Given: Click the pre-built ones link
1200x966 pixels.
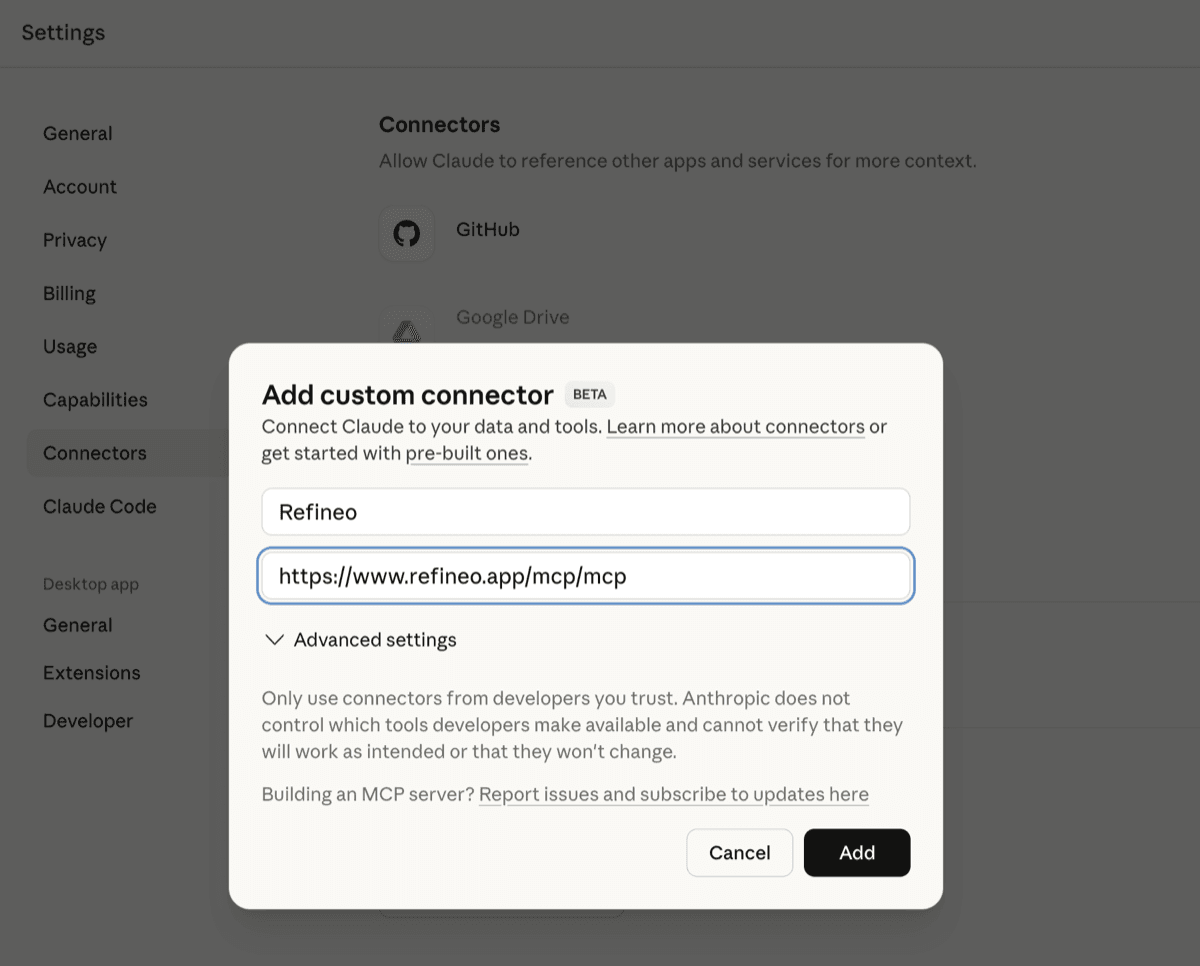Looking at the screenshot, I should (x=467, y=453).
